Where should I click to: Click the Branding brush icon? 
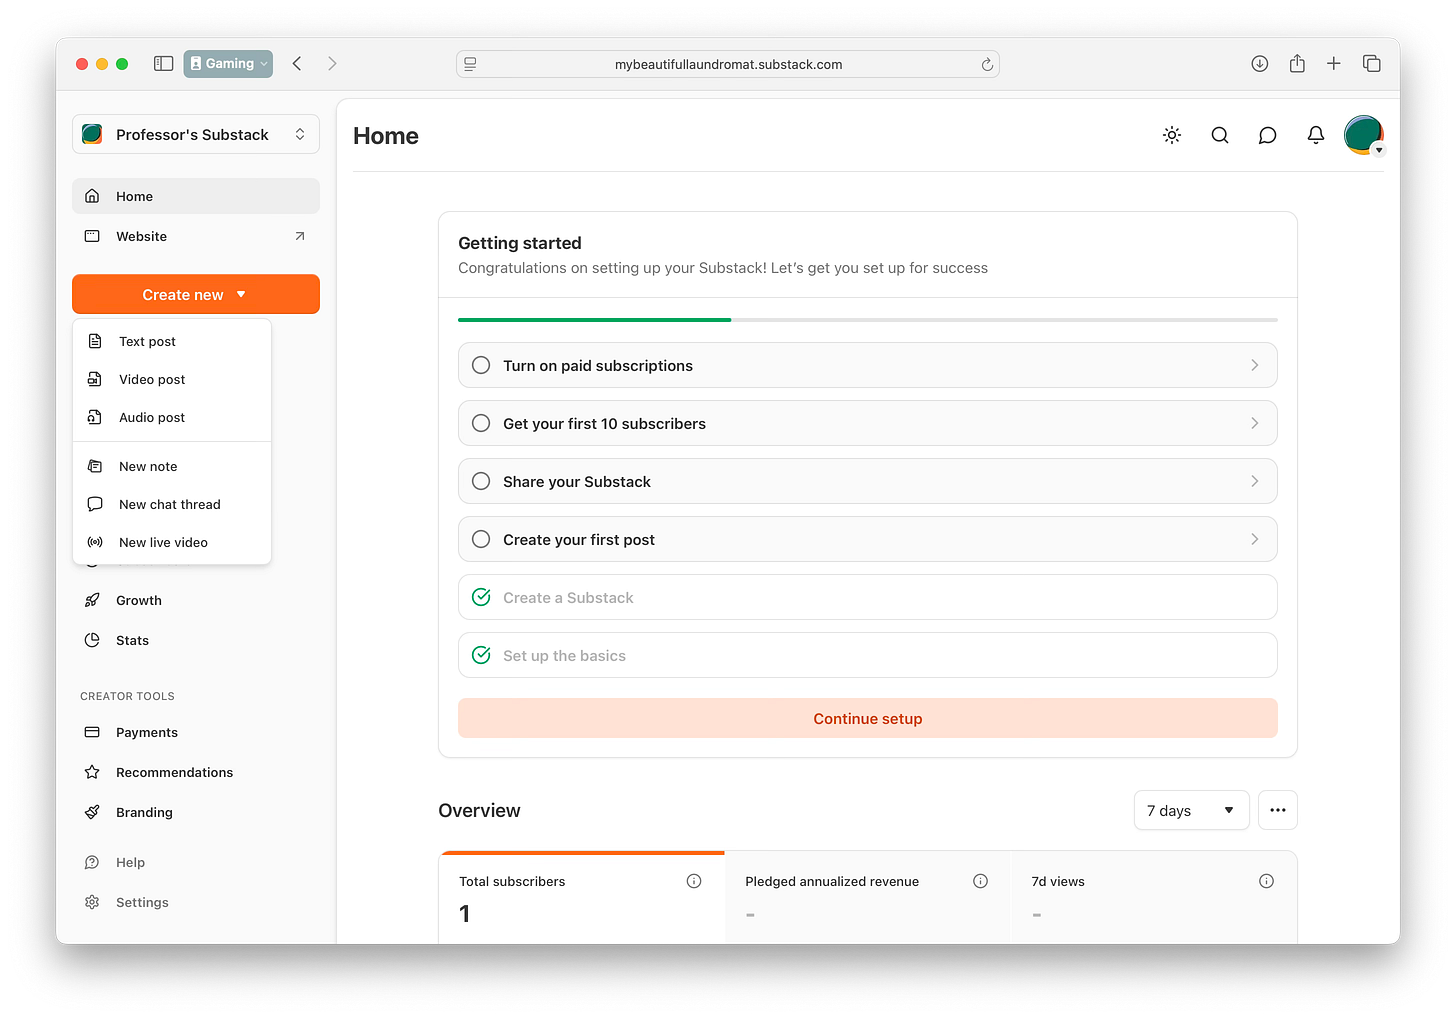tap(92, 812)
